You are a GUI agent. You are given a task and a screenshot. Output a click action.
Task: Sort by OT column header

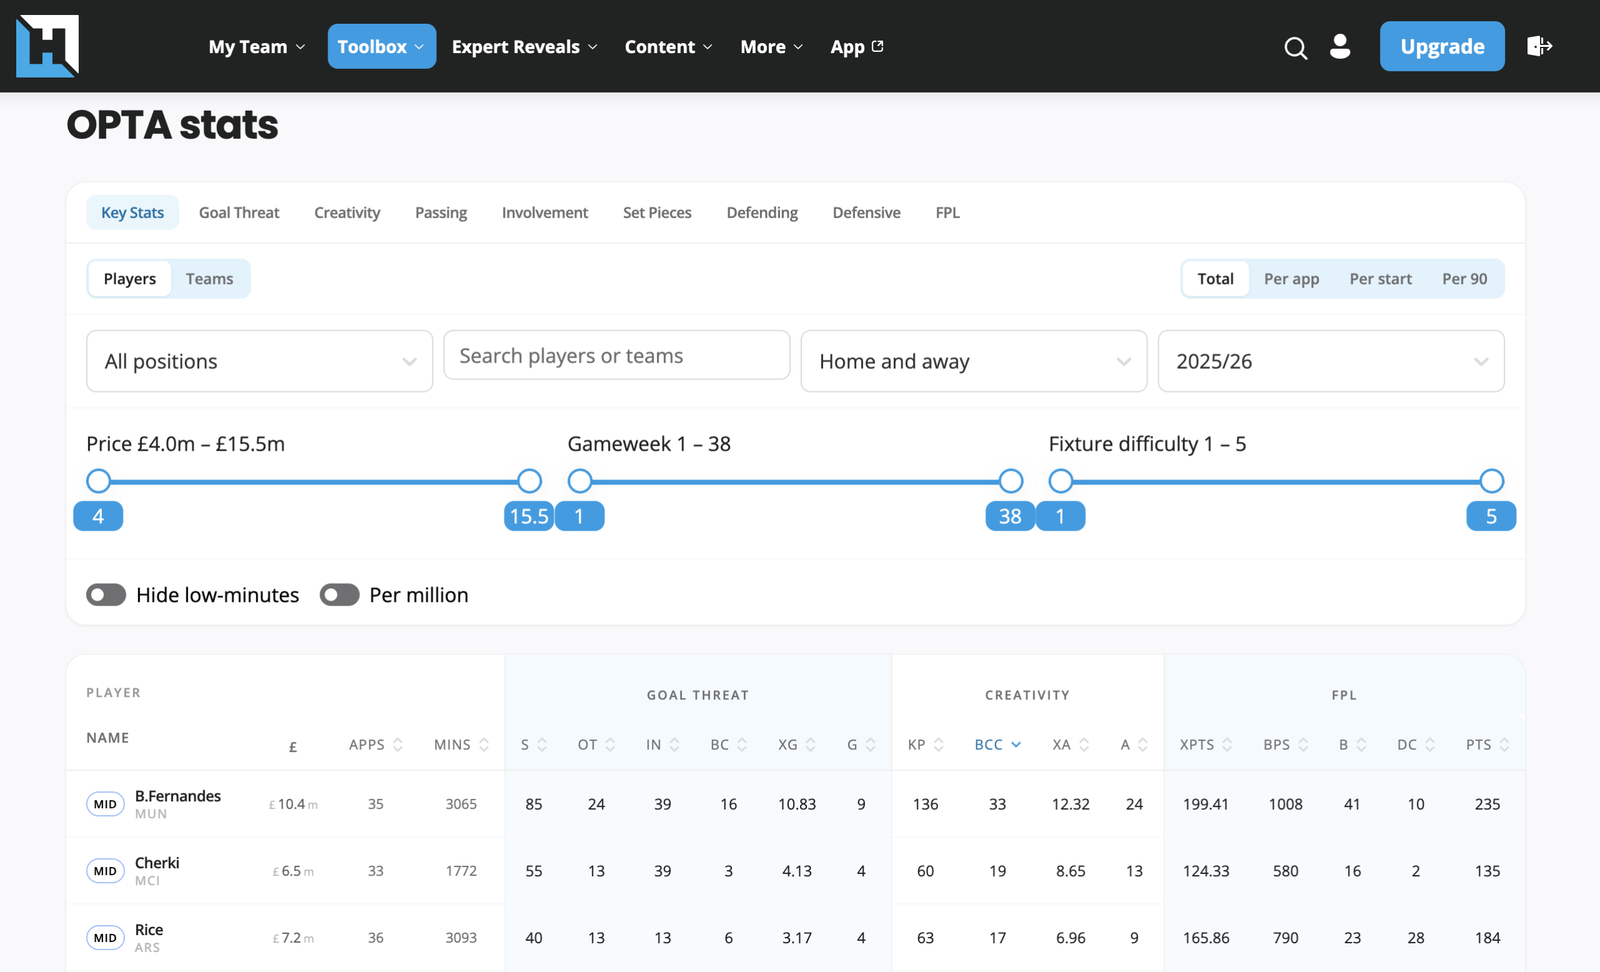click(596, 745)
